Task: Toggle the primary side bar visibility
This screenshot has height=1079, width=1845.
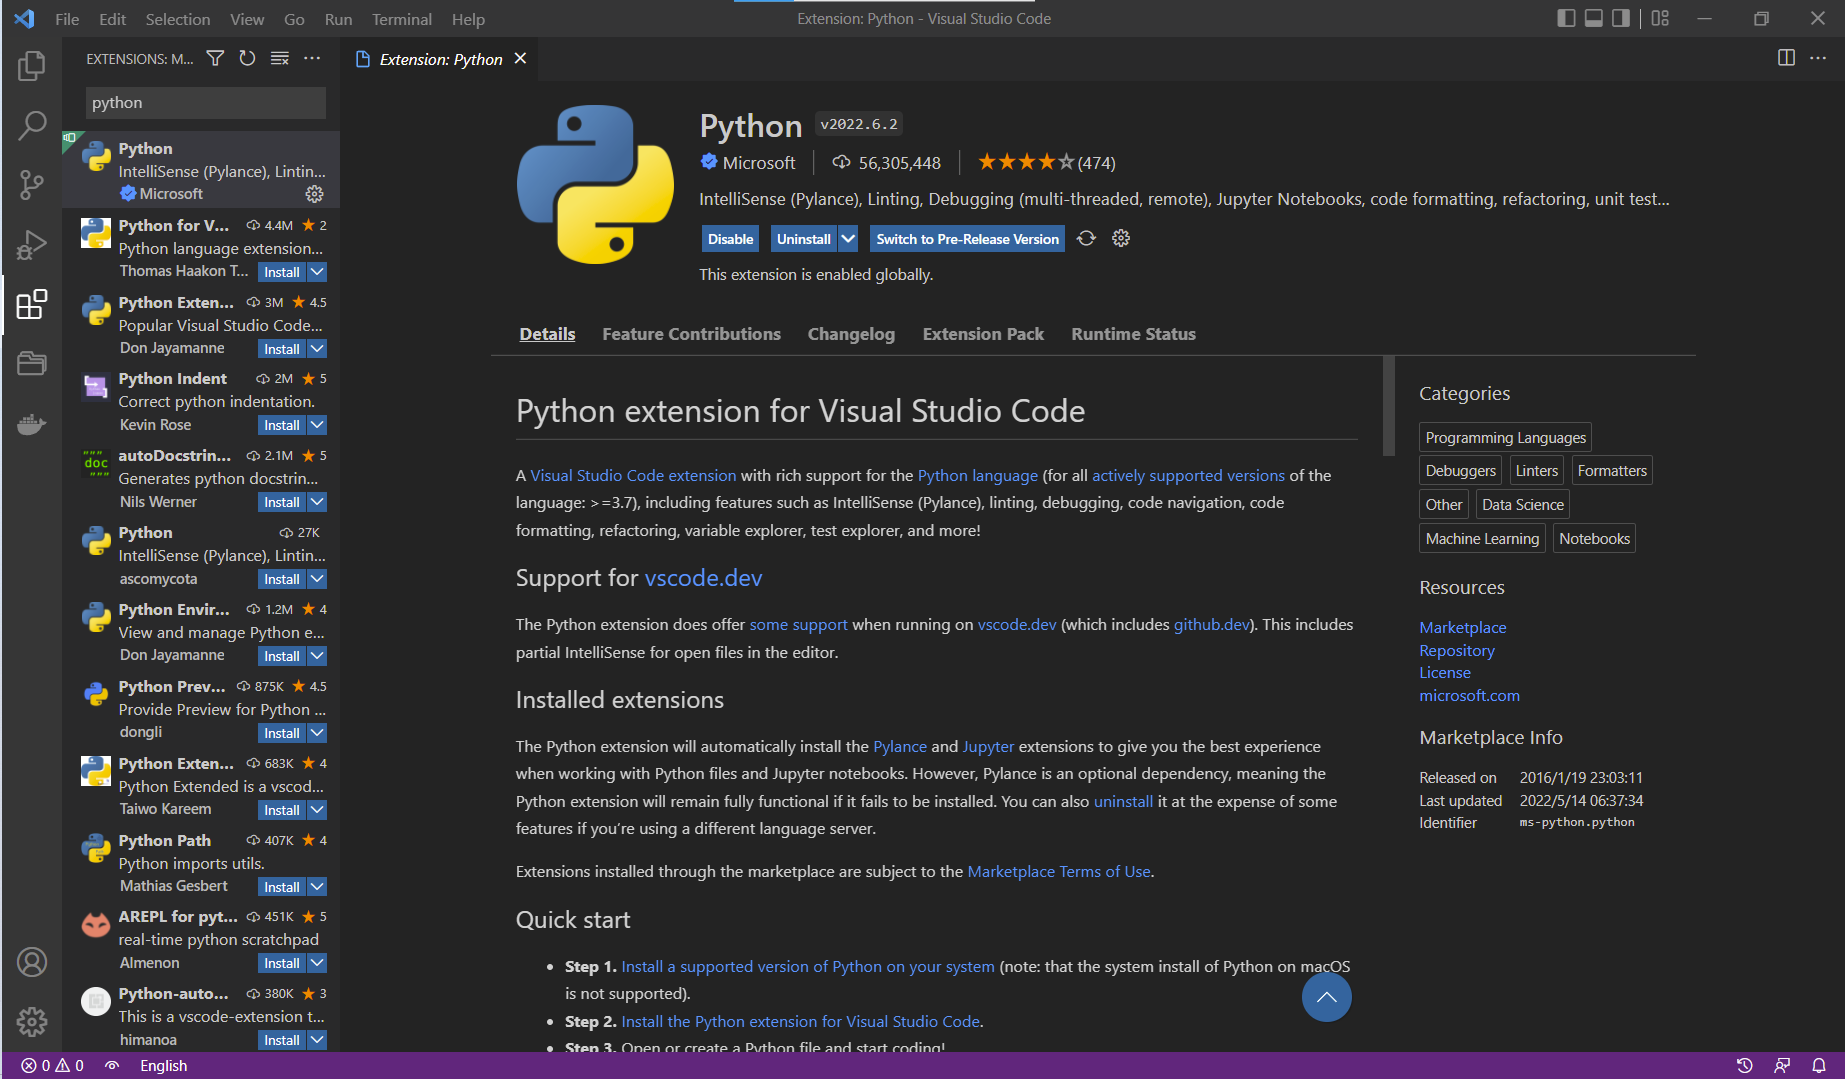Action: pos(1566,18)
